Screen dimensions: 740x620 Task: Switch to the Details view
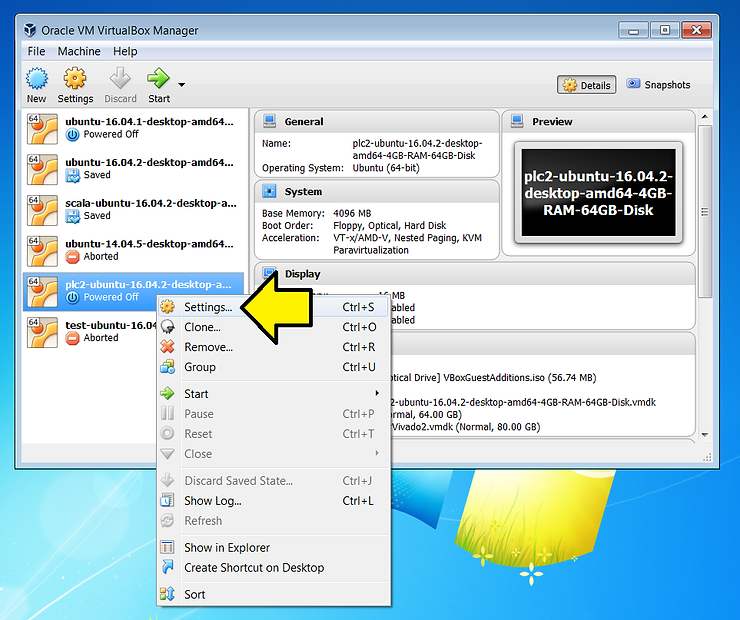586,85
